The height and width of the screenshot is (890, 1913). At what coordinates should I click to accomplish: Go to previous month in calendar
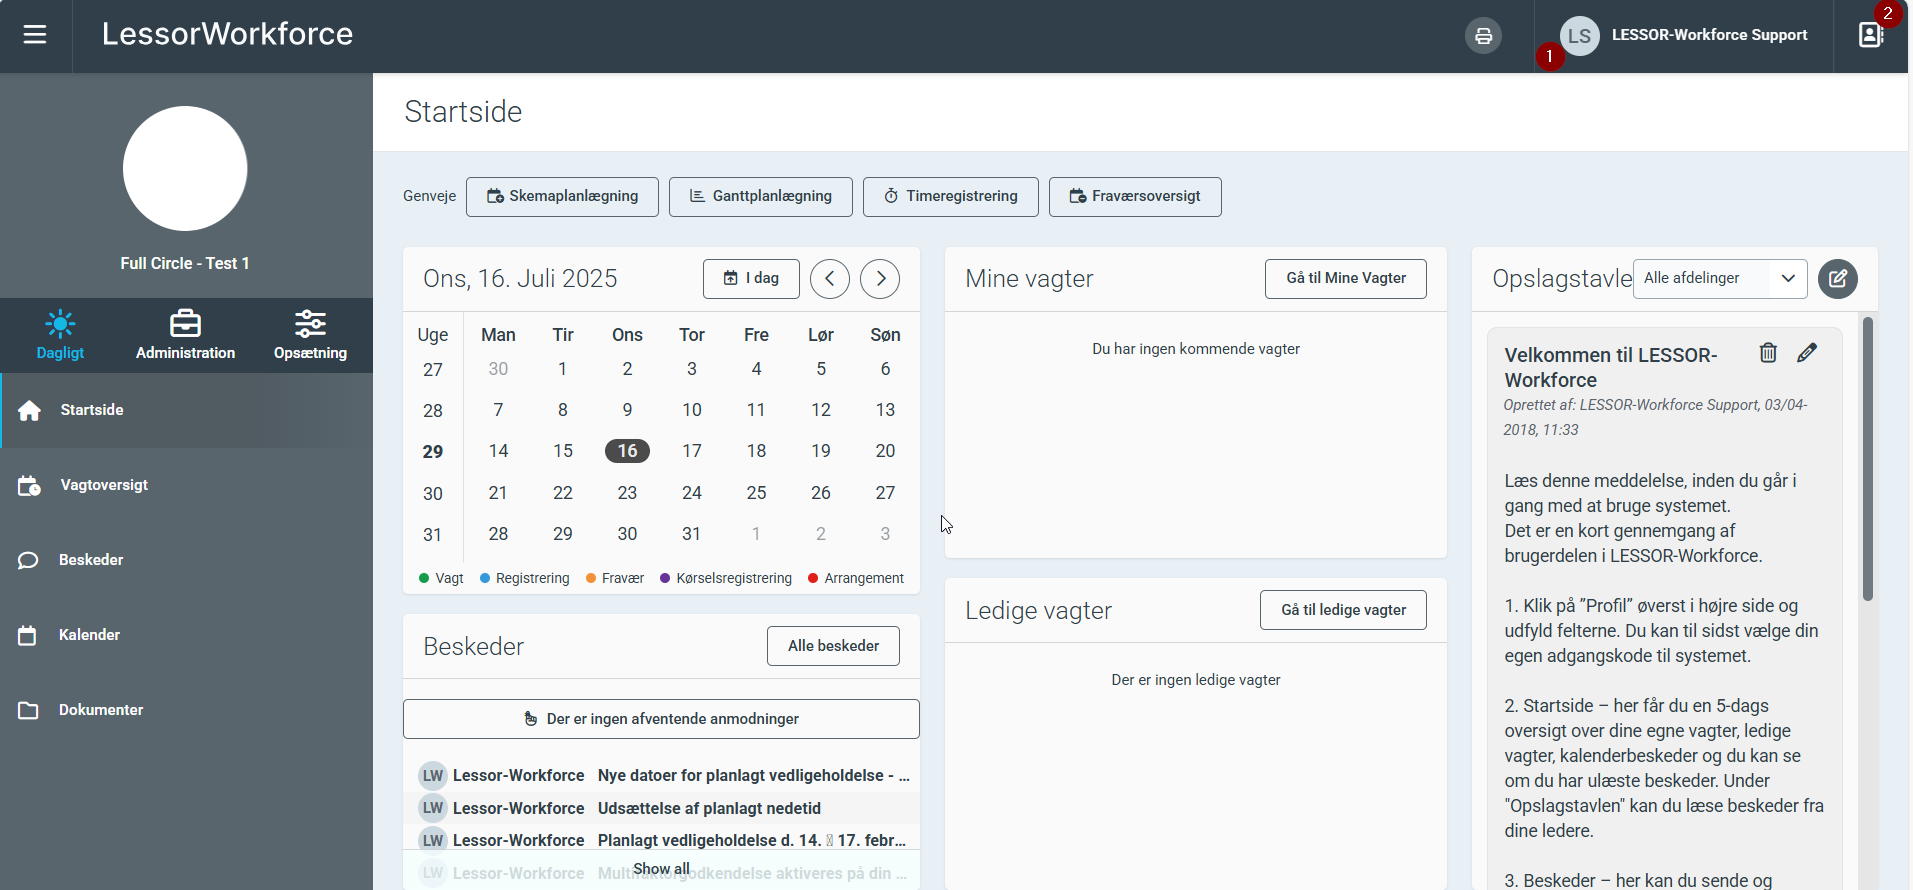pos(830,279)
